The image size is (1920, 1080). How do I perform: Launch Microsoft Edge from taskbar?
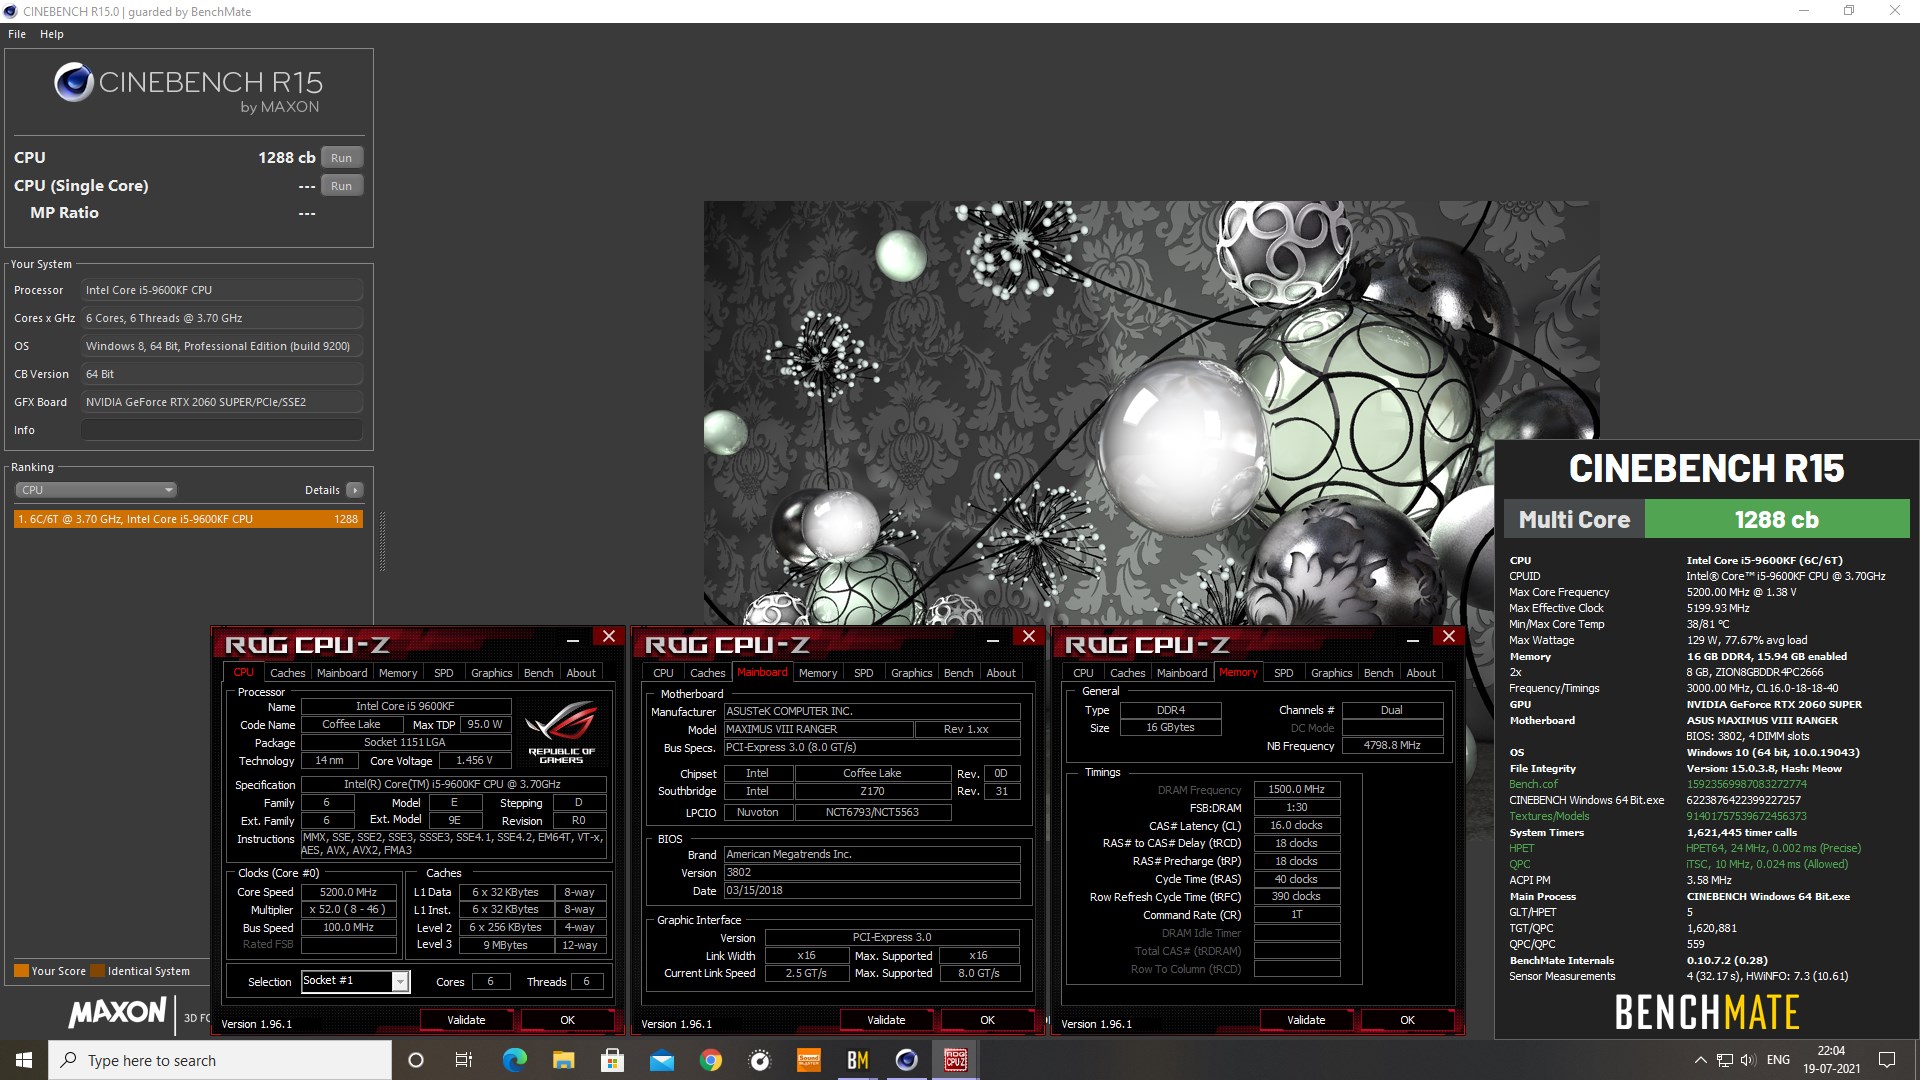pyautogui.click(x=514, y=1060)
